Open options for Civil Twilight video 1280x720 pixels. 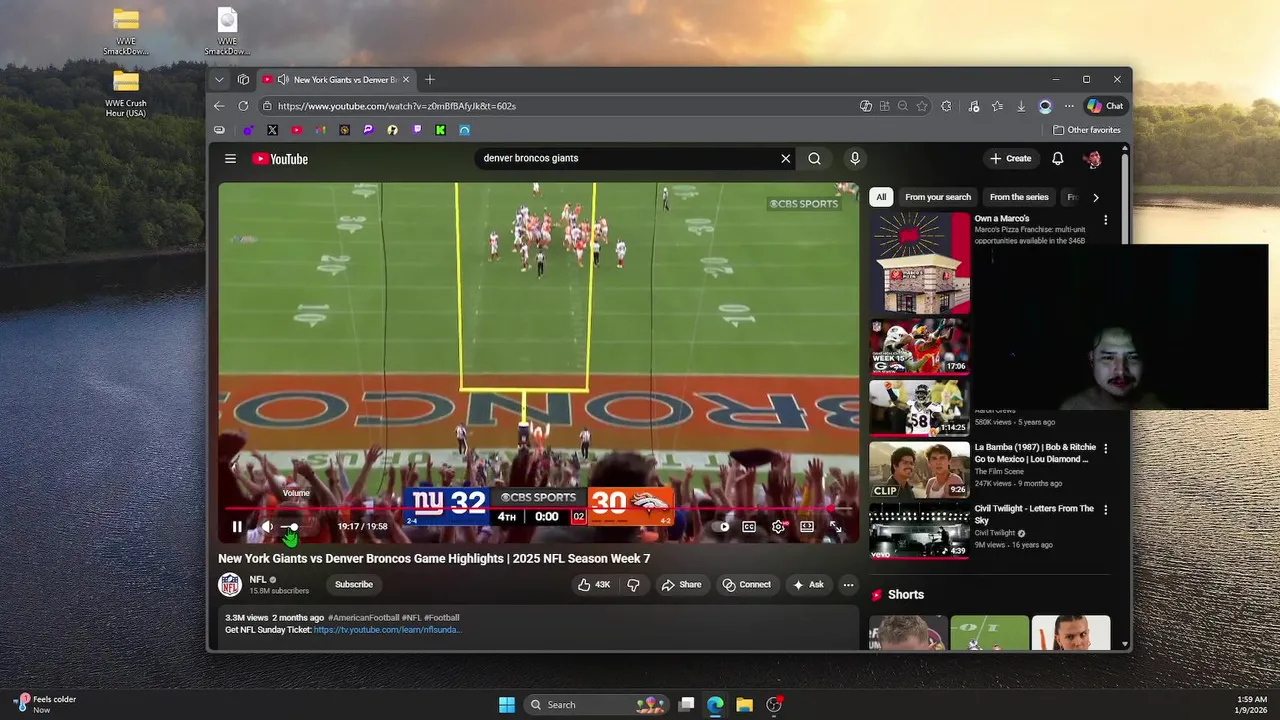click(1105, 510)
